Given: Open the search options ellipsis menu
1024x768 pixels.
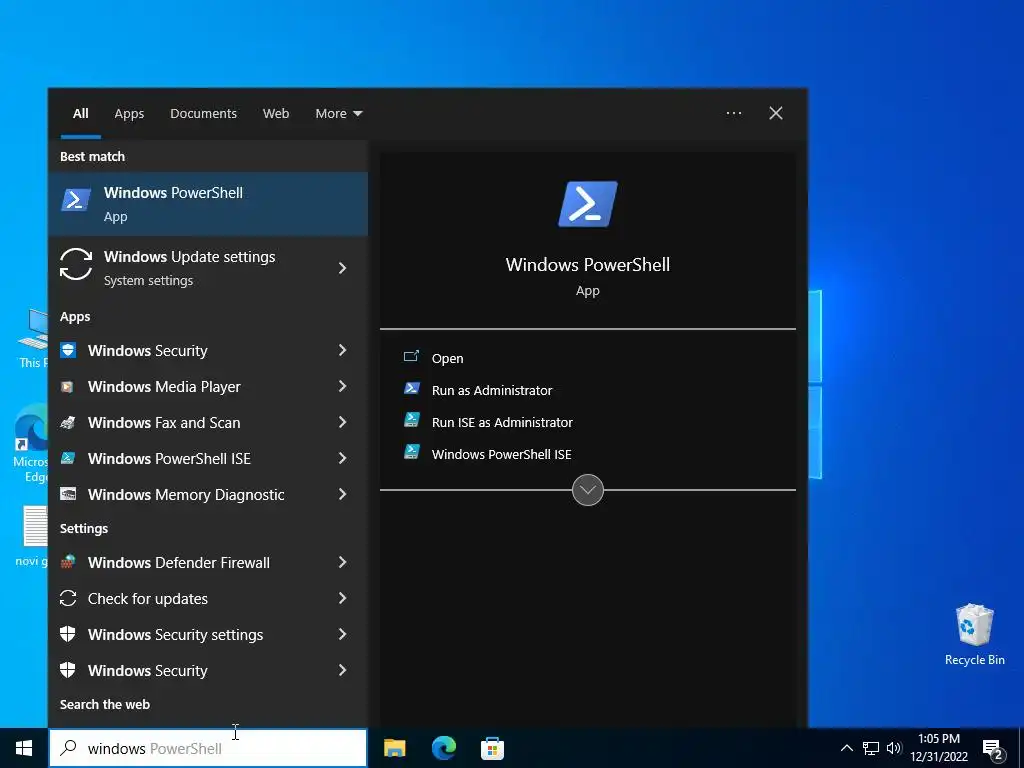Looking at the screenshot, I should [x=734, y=113].
